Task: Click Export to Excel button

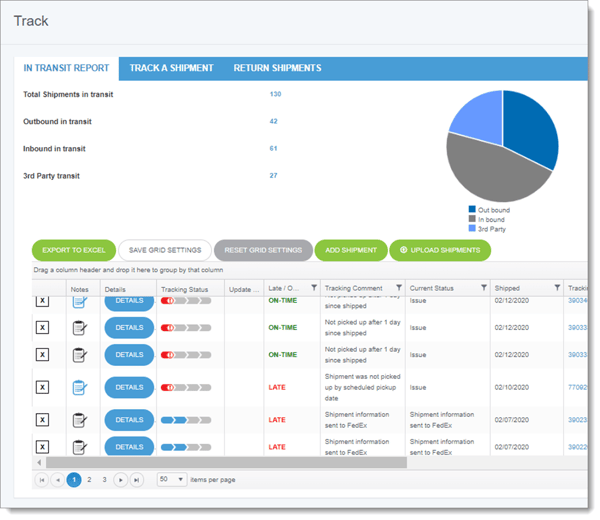Action: tap(74, 250)
